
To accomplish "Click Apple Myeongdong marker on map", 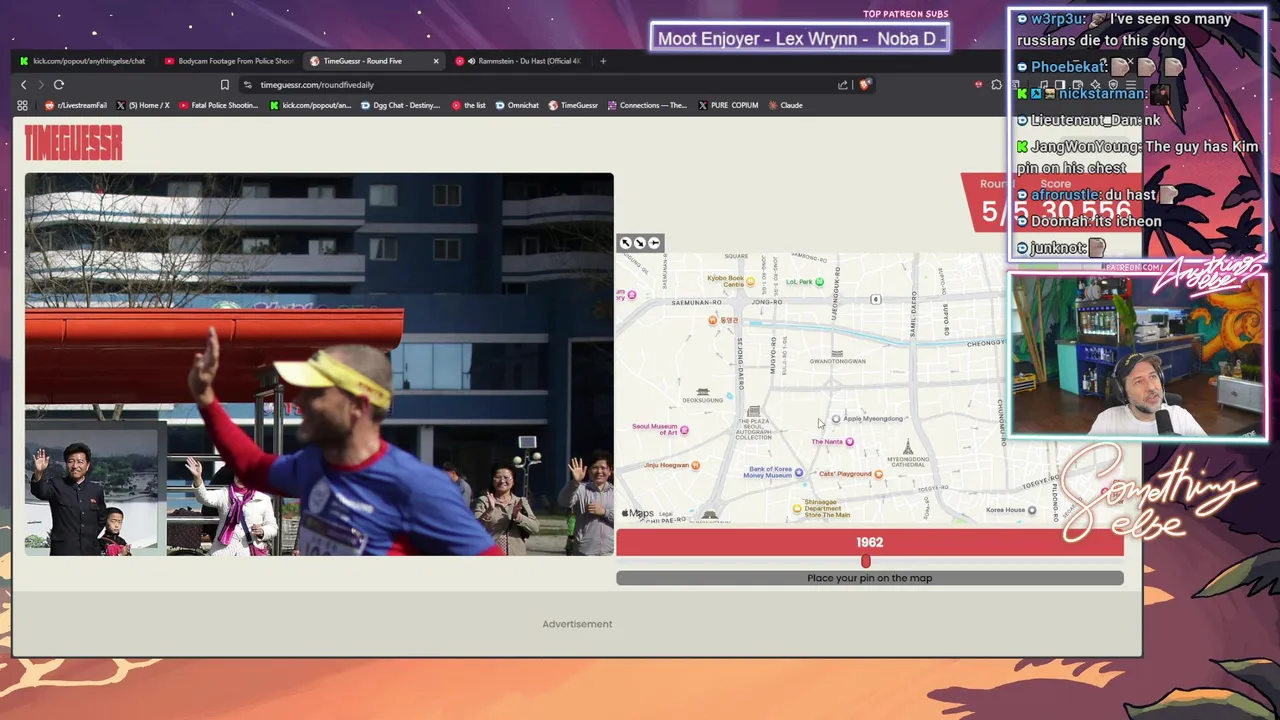I will (x=836, y=419).
